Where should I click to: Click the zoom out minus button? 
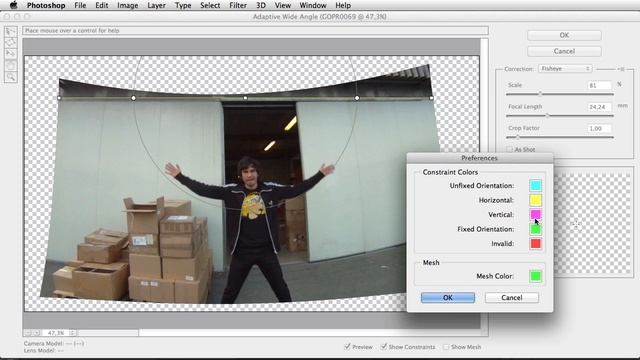tap(28, 333)
